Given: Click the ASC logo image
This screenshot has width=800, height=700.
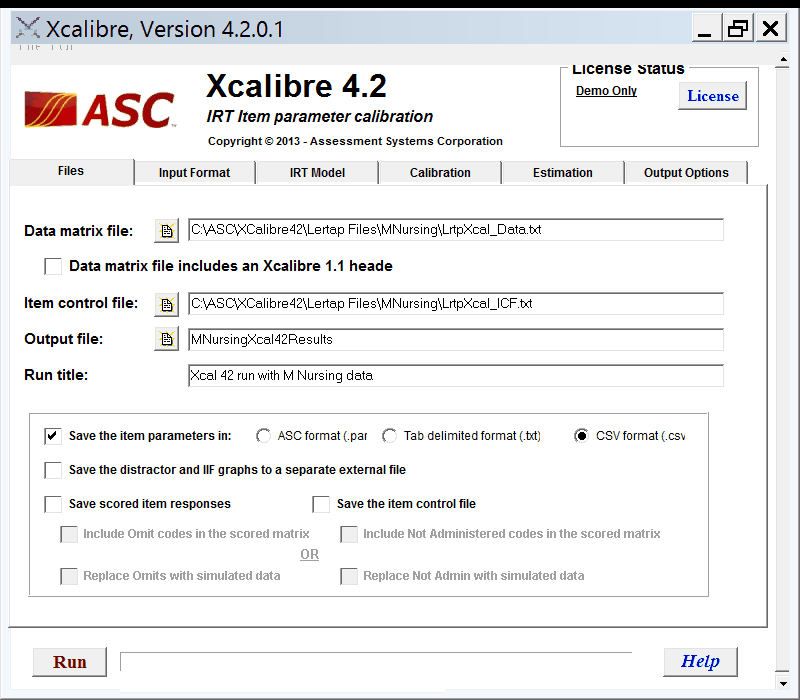Looking at the screenshot, I should 100,110.
